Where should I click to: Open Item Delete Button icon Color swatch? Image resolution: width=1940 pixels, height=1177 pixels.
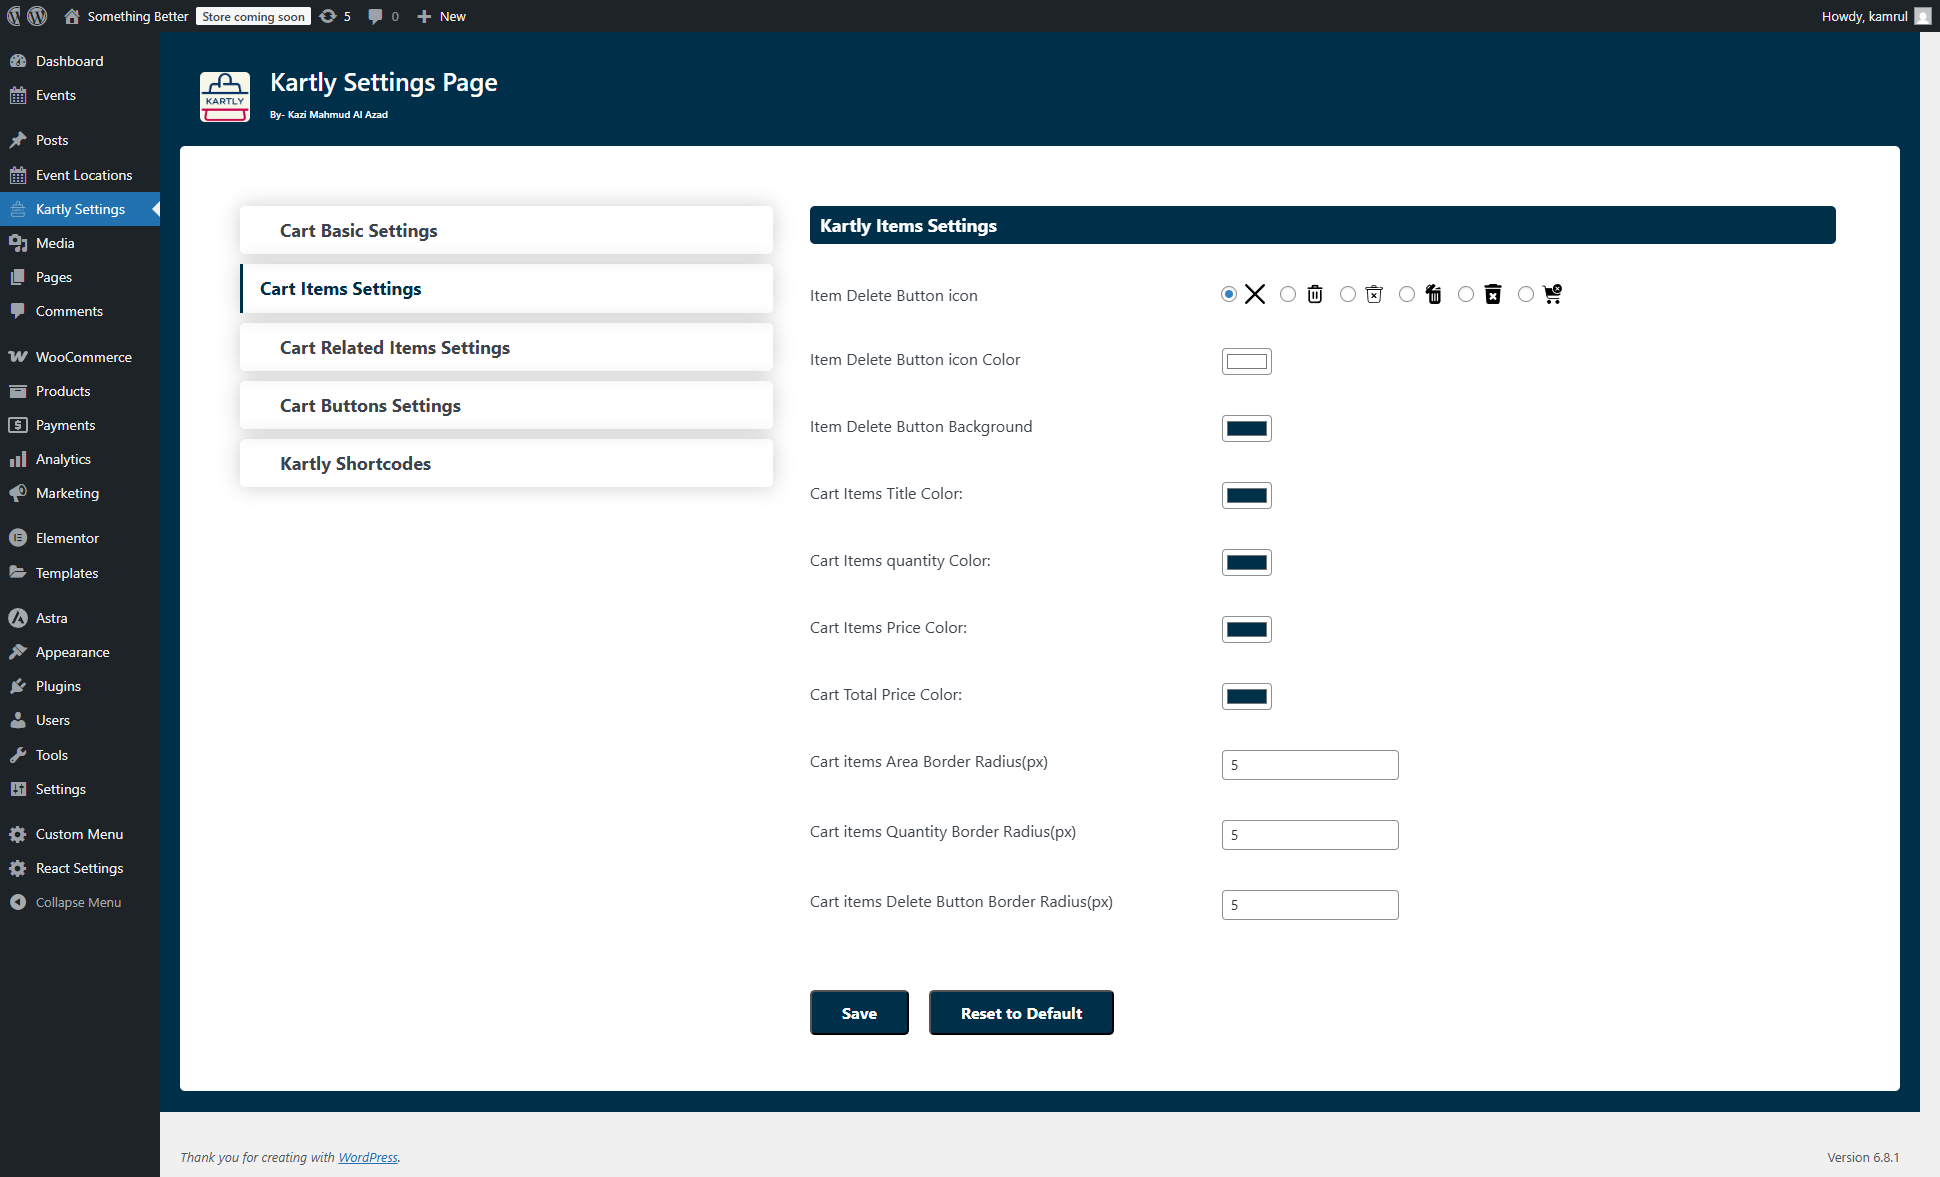click(1247, 361)
